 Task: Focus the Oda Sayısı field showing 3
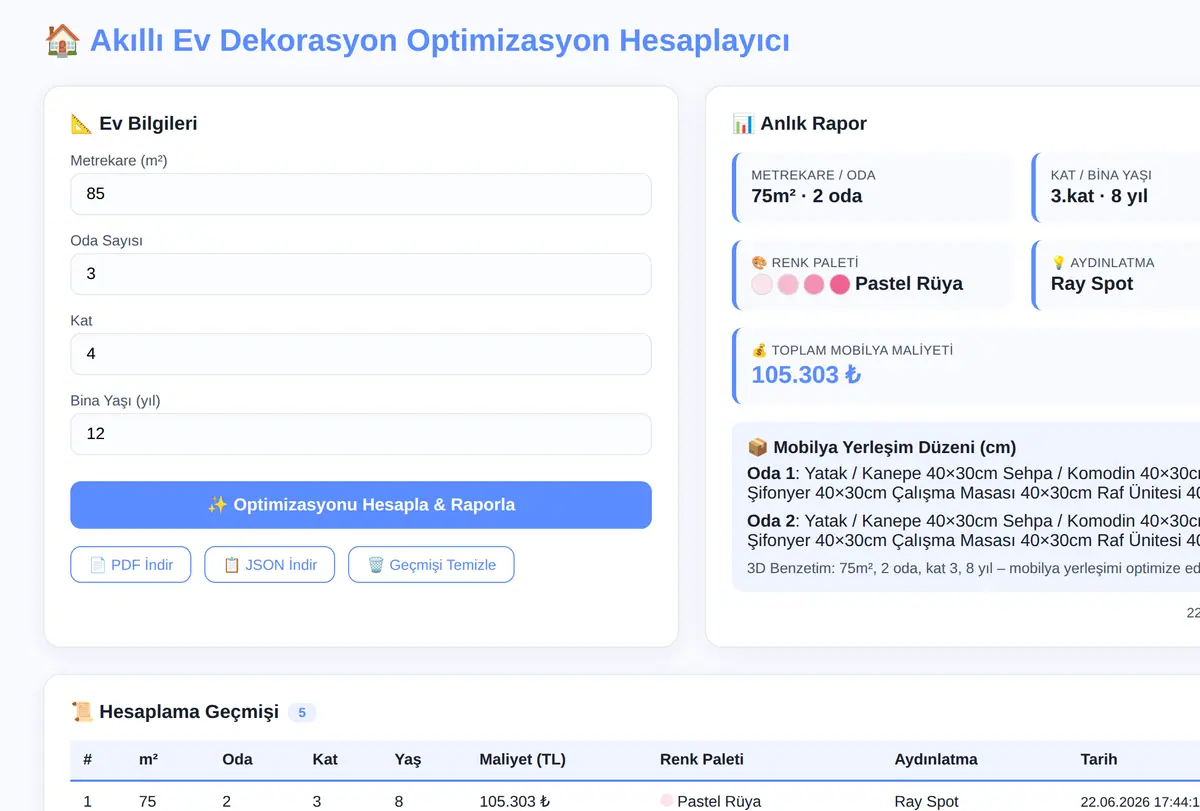361,274
